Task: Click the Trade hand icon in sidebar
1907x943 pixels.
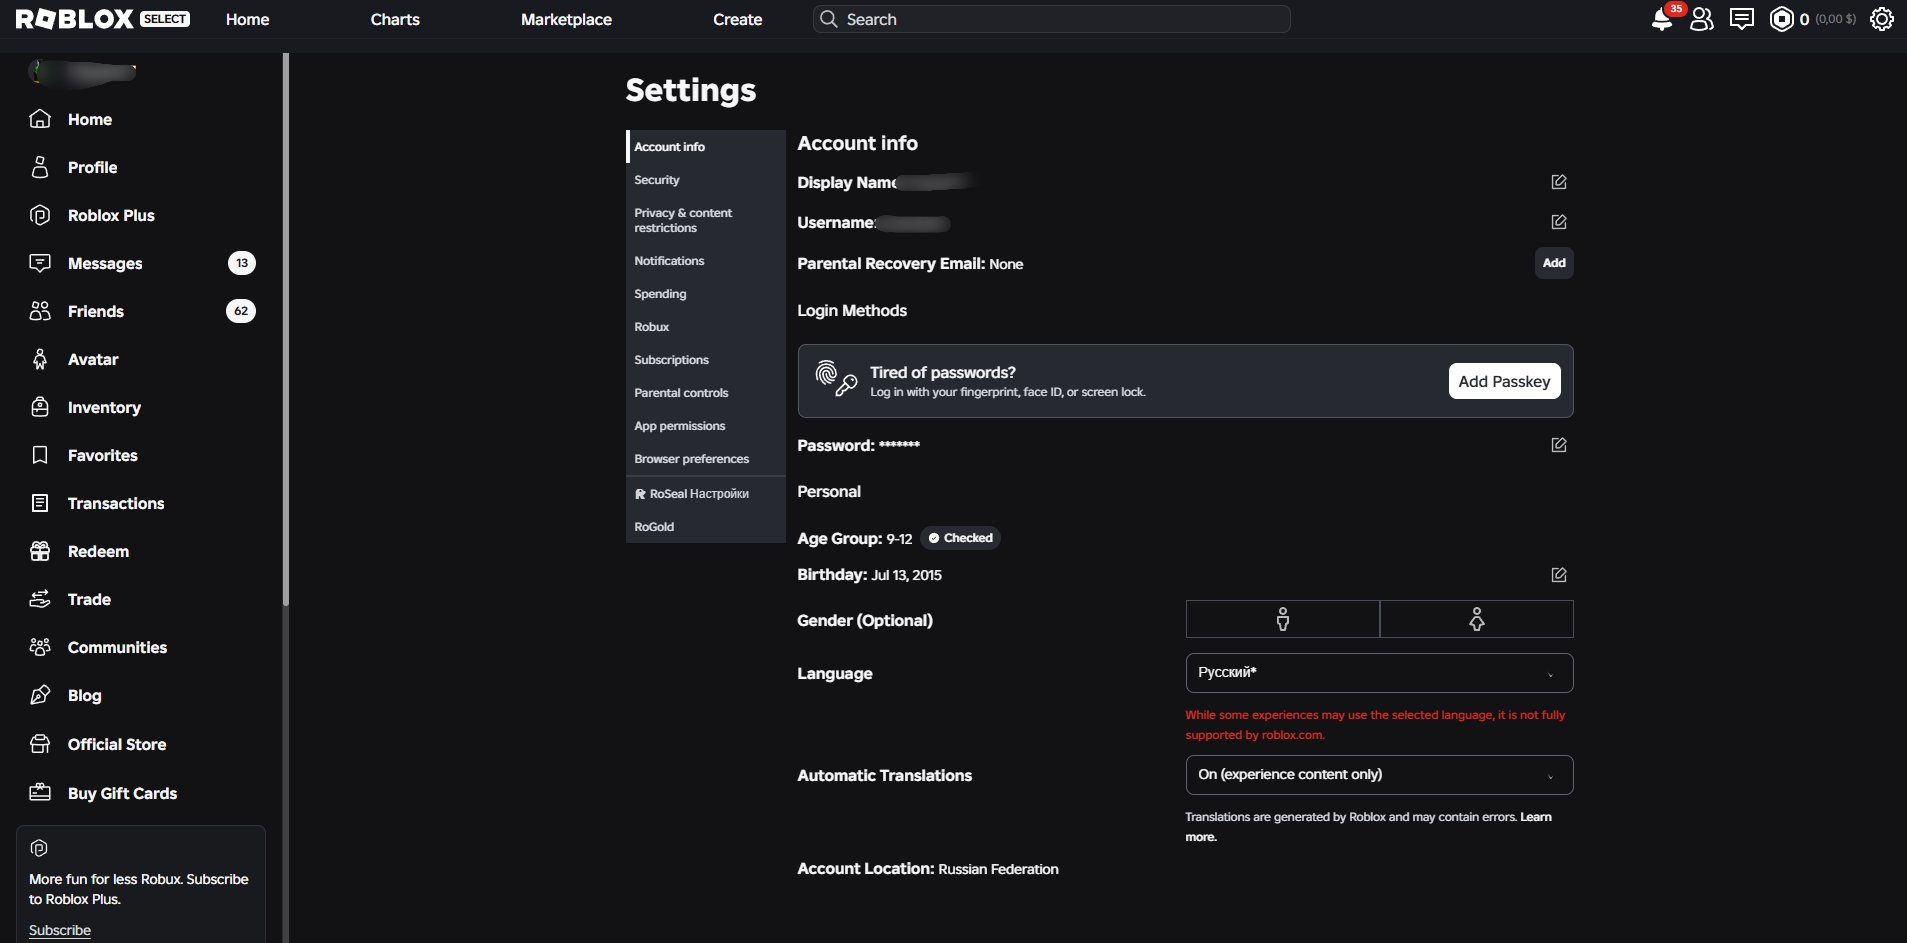Action: [x=40, y=599]
